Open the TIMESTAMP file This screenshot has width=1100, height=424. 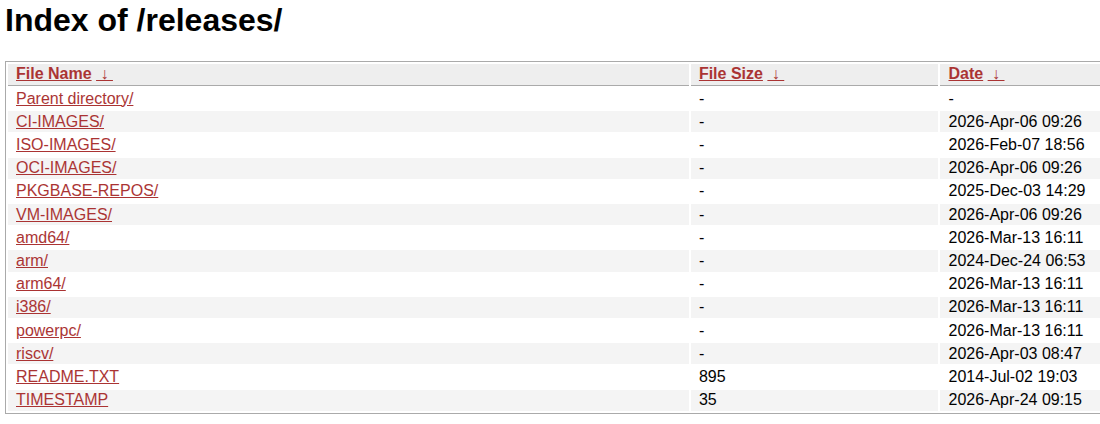point(62,399)
